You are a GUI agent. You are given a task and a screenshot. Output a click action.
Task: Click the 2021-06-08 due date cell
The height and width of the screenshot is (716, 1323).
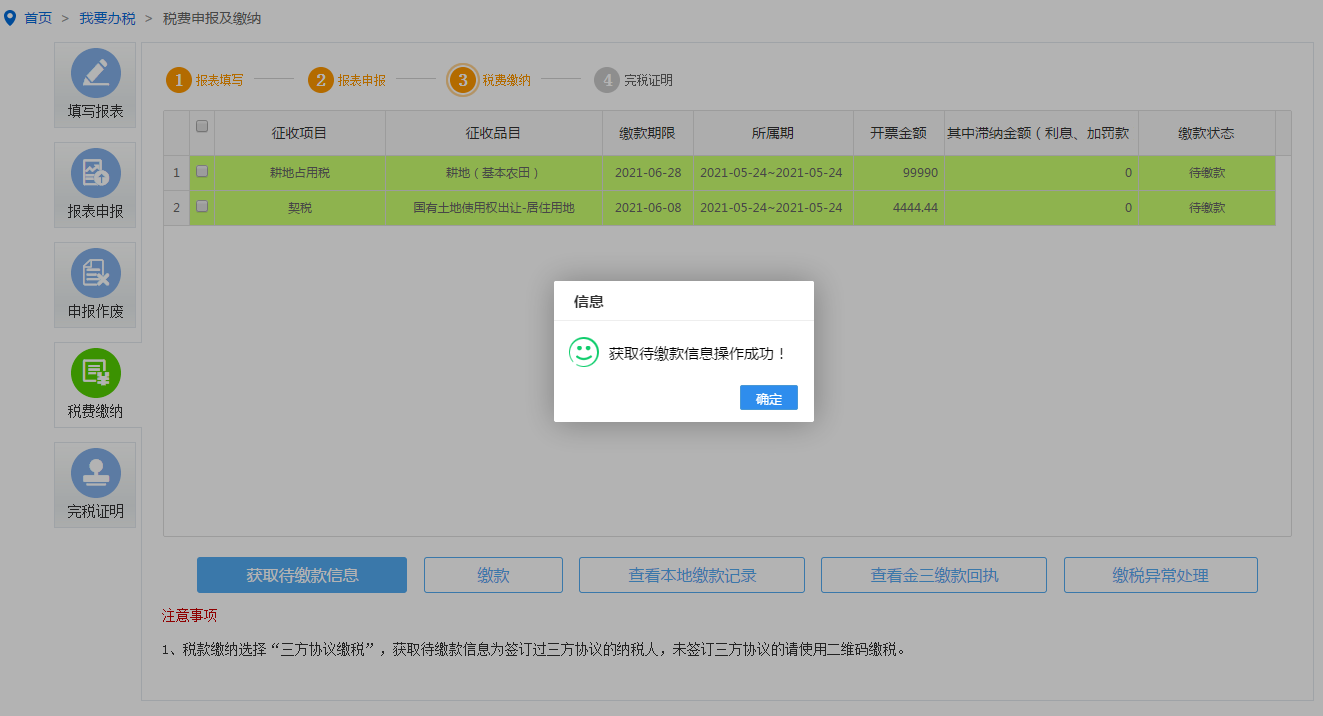tap(648, 208)
